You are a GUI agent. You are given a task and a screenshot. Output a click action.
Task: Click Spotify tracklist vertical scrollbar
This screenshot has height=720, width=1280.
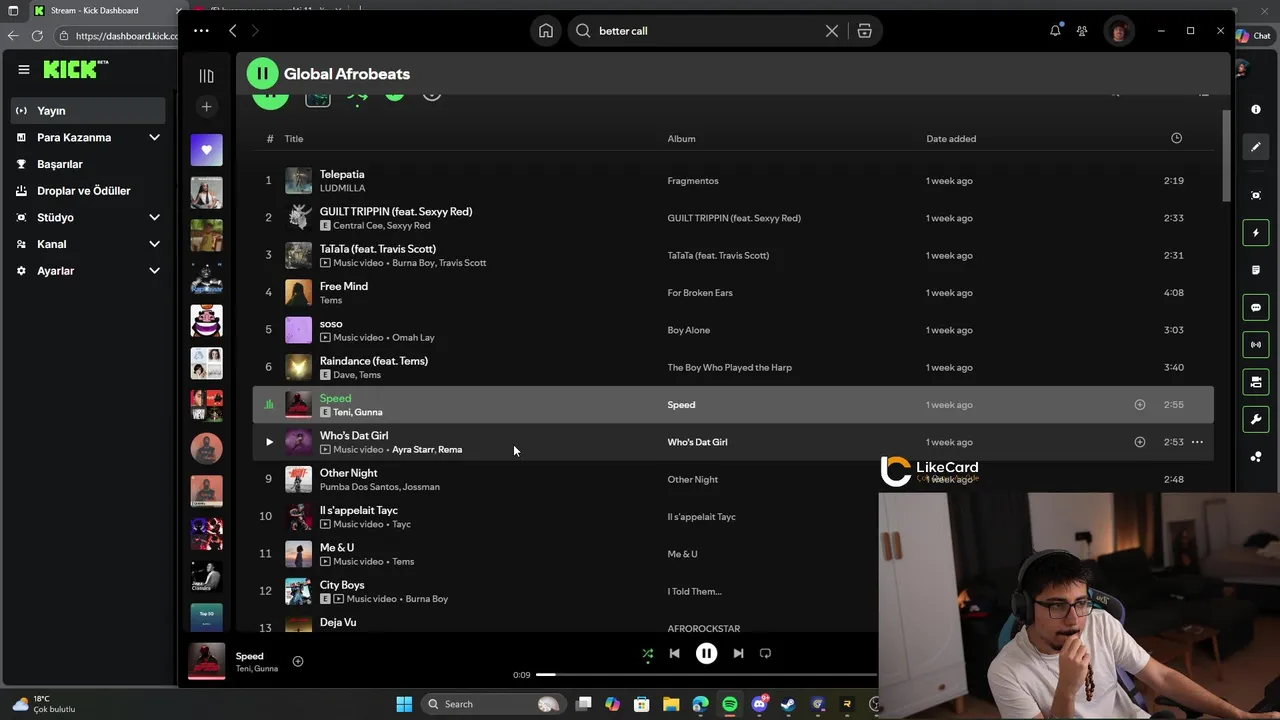pyautogui.click(x=1226, y=155)
